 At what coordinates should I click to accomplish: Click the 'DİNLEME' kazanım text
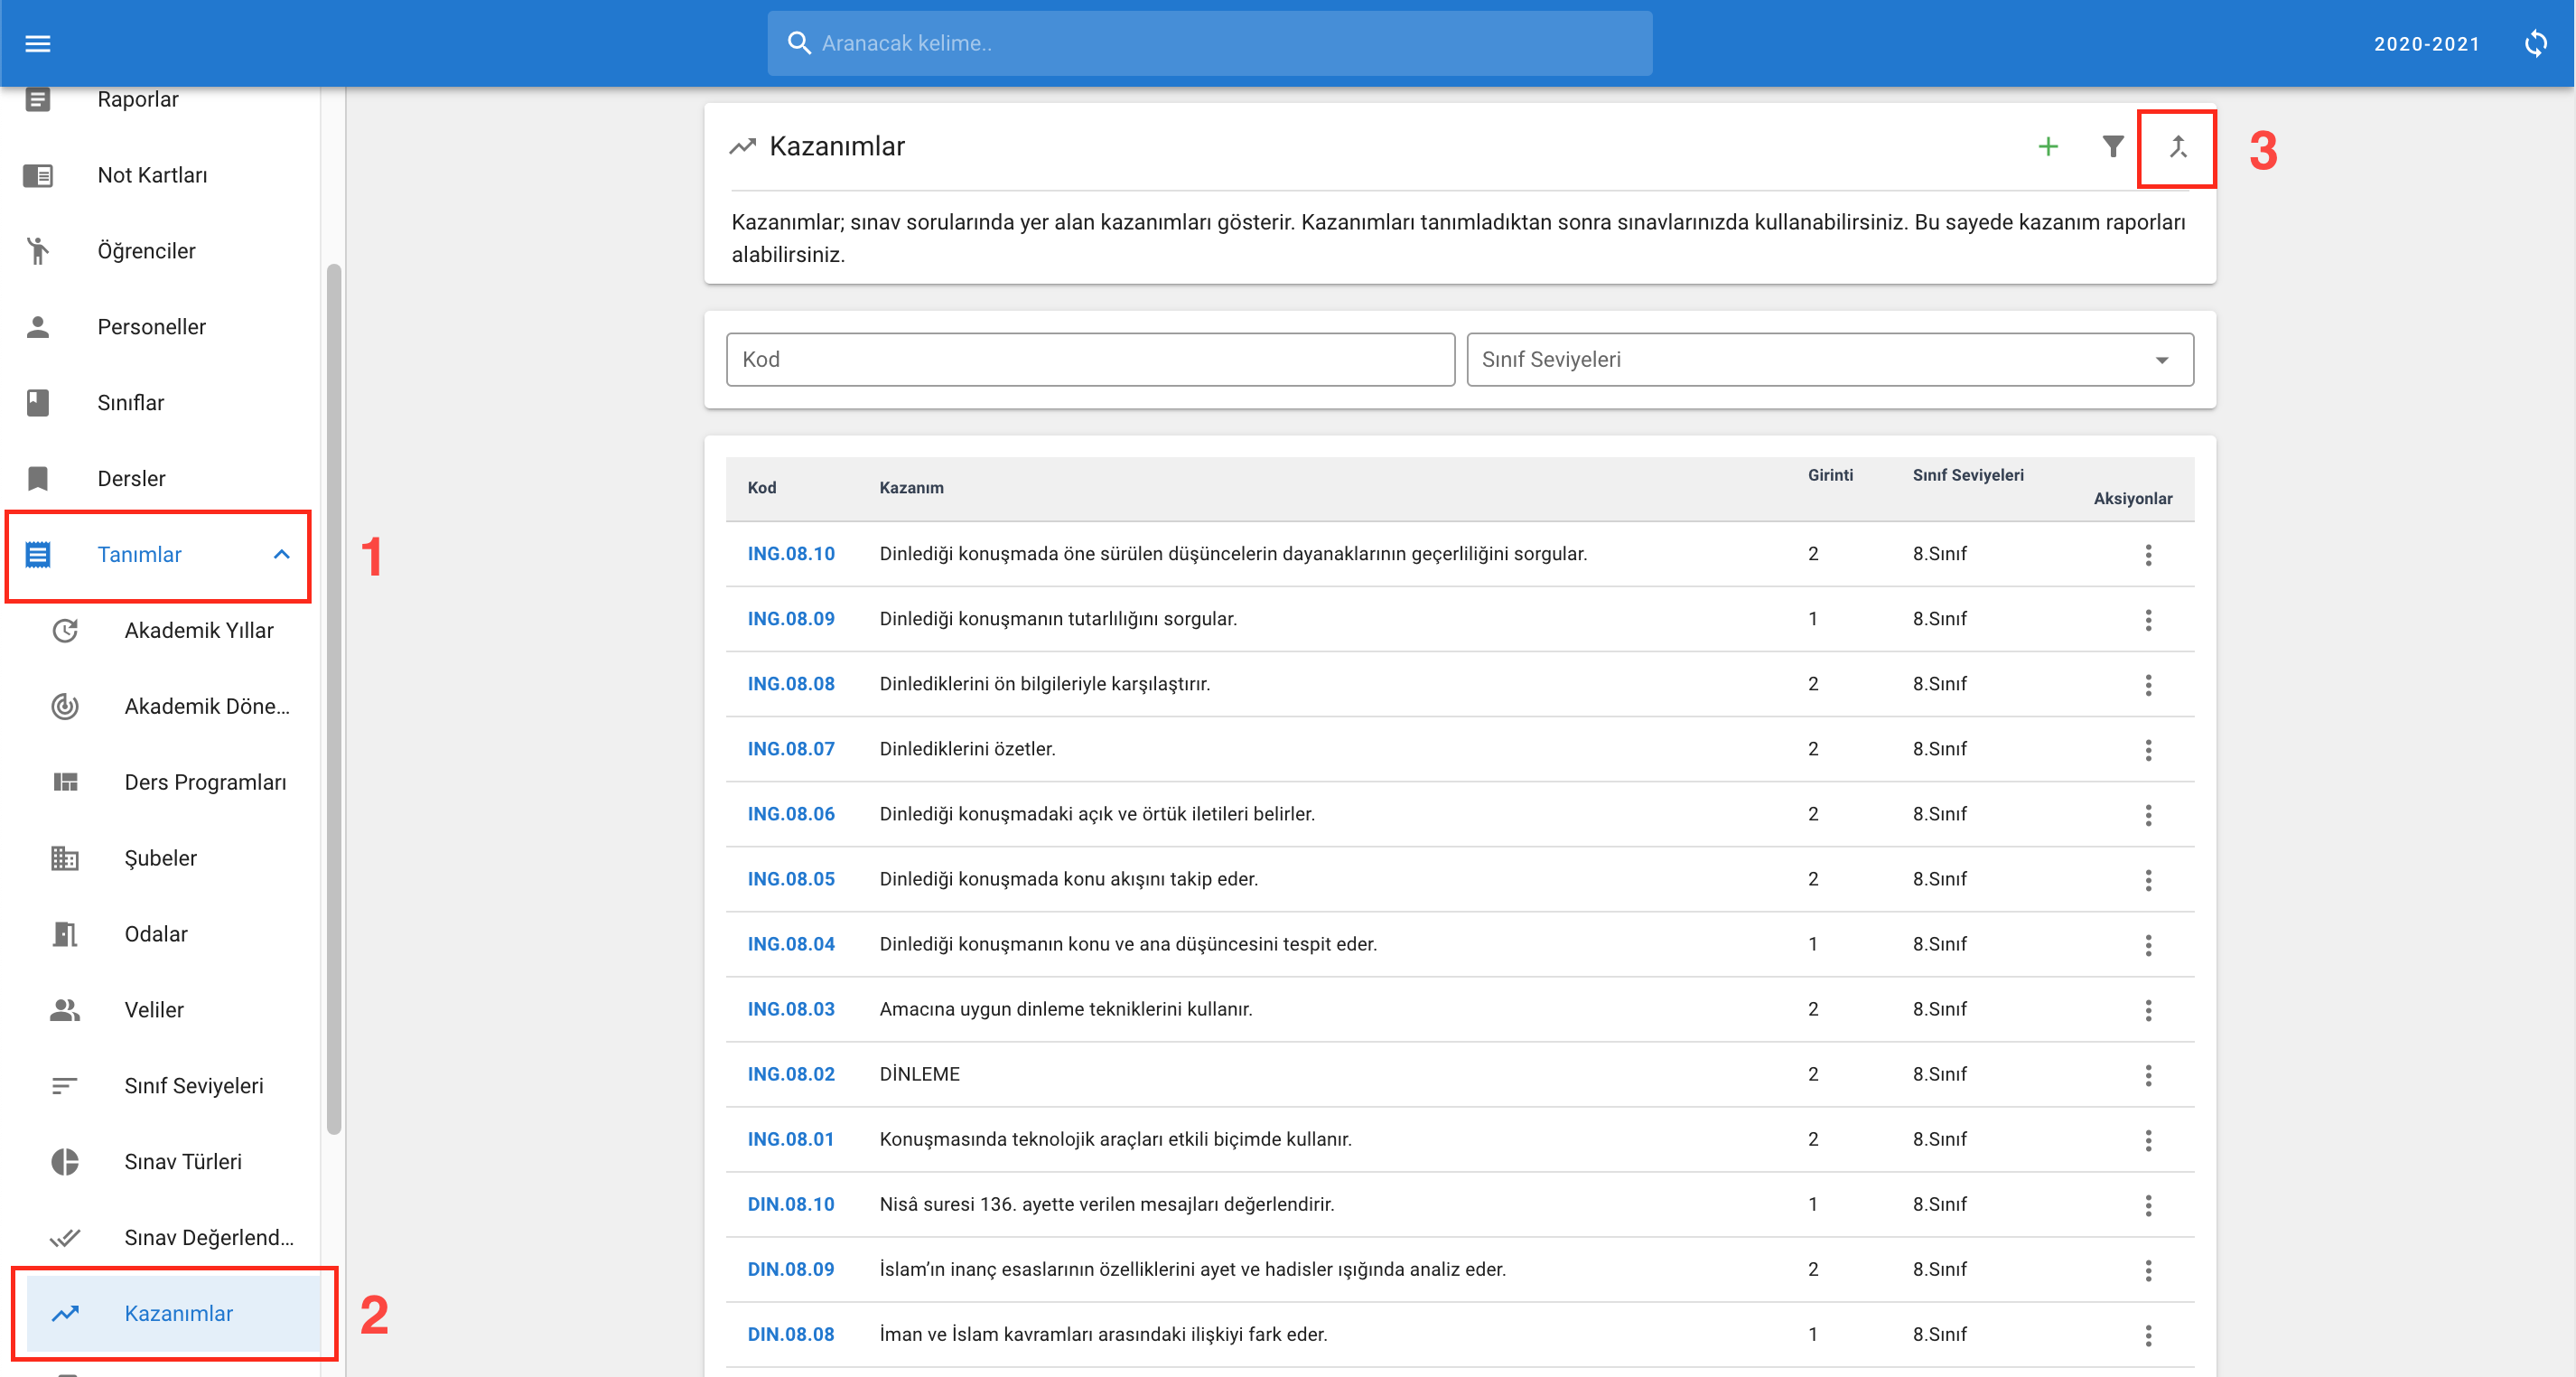pos(919,1075)
